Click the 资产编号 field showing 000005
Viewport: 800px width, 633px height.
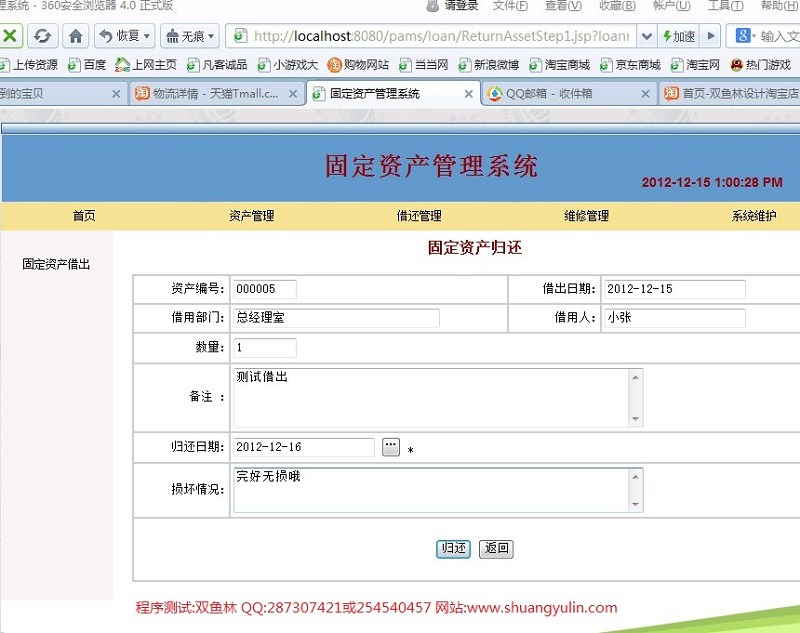[x=264, y=289]
